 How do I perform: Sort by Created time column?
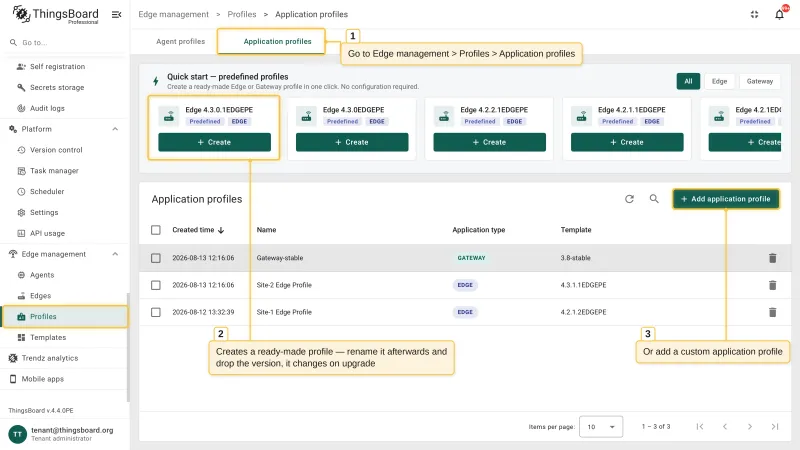click(x=198, y=230)
